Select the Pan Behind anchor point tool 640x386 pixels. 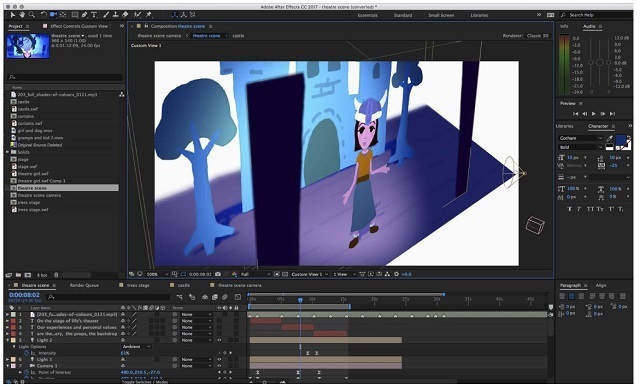pyautogui.click(x=63, y=15)
